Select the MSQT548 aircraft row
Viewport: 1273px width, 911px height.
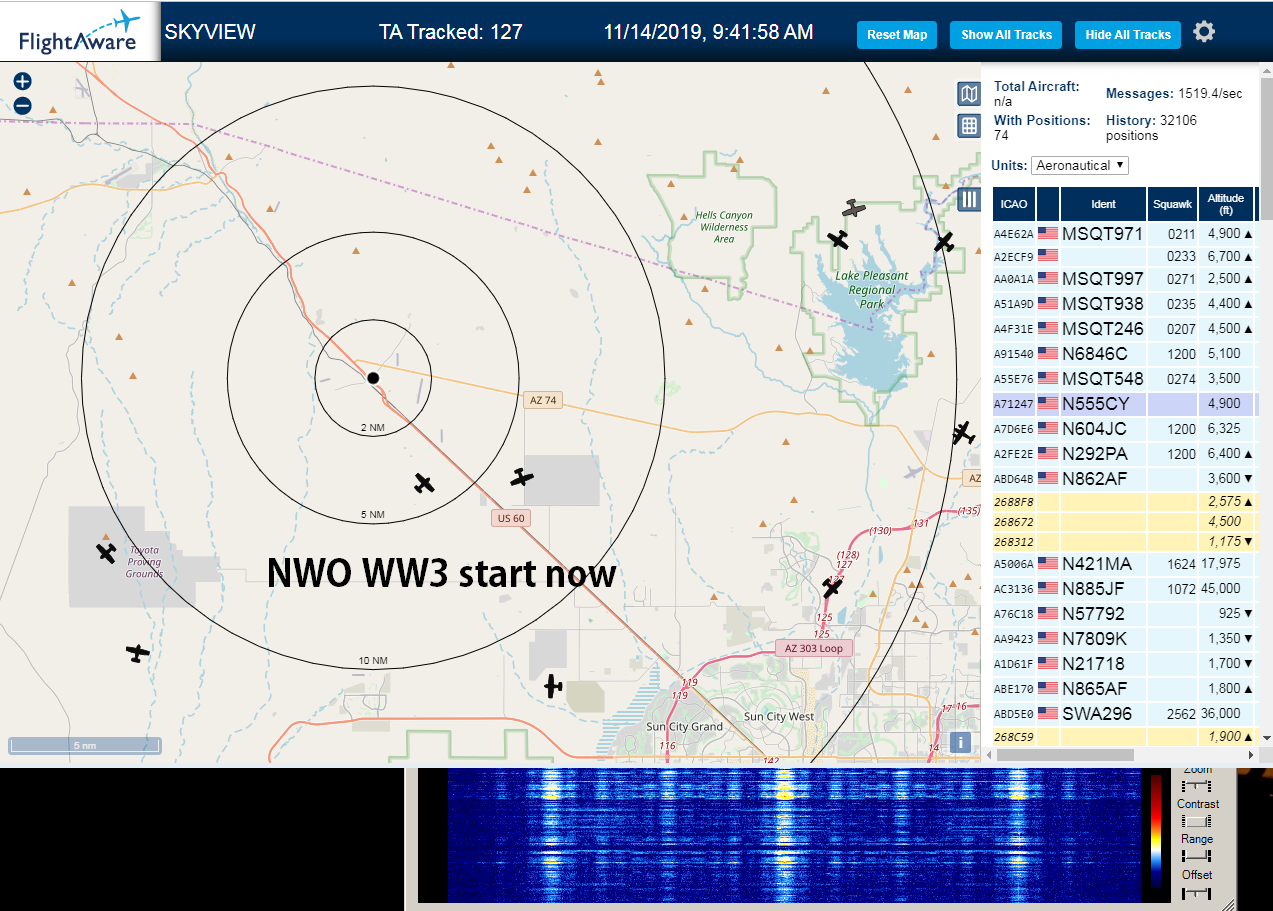(x=1124, y=378)
